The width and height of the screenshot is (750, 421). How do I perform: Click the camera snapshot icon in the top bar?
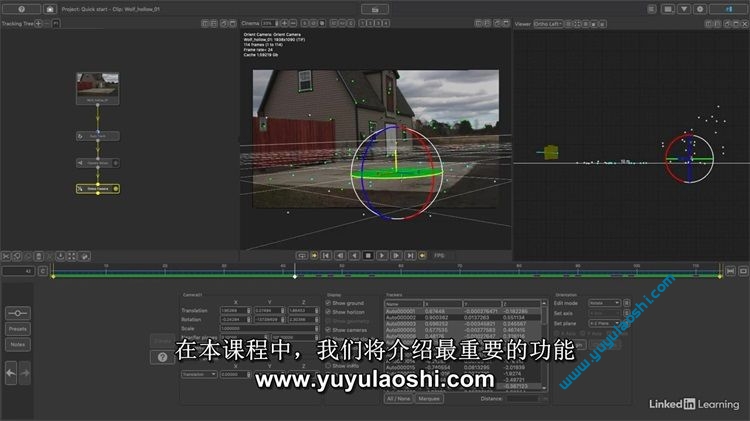pyautogui.click(x=50, y=9)
